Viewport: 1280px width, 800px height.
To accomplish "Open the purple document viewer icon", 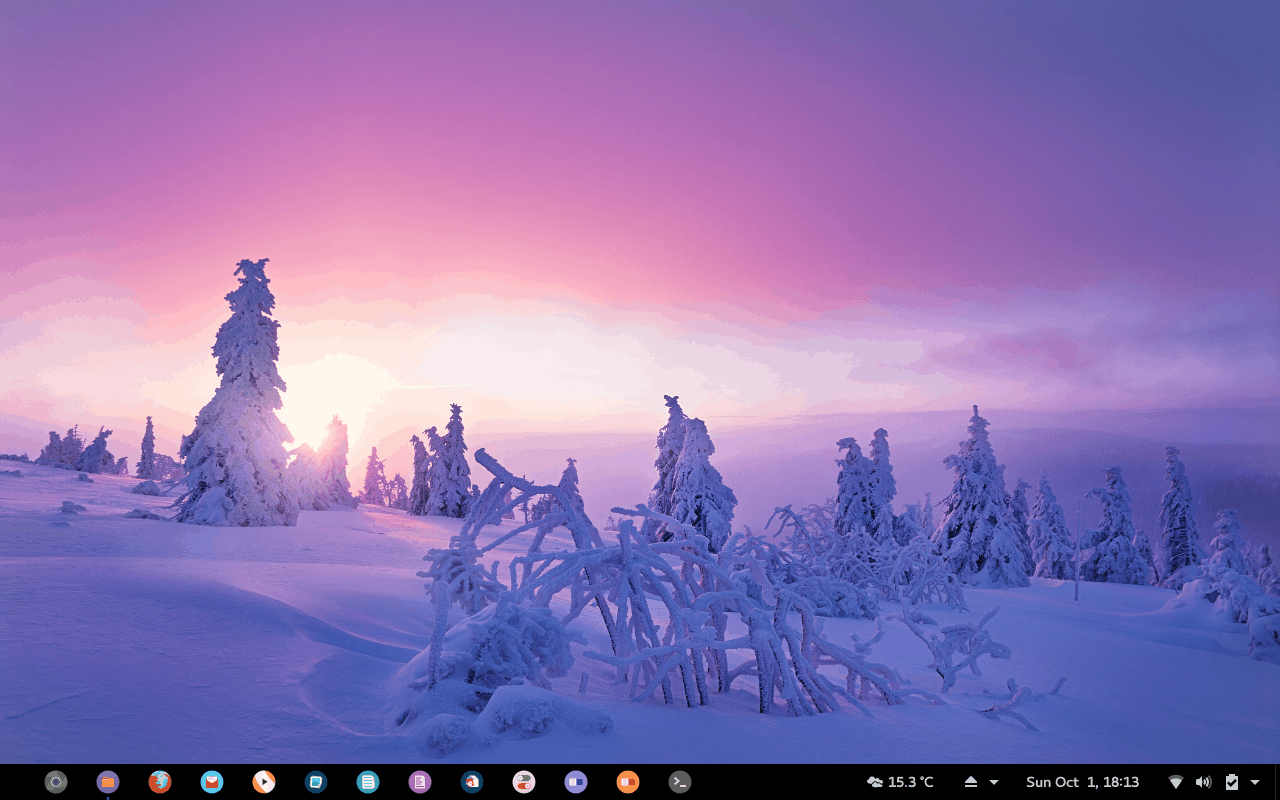I will [x=420, y=782].
